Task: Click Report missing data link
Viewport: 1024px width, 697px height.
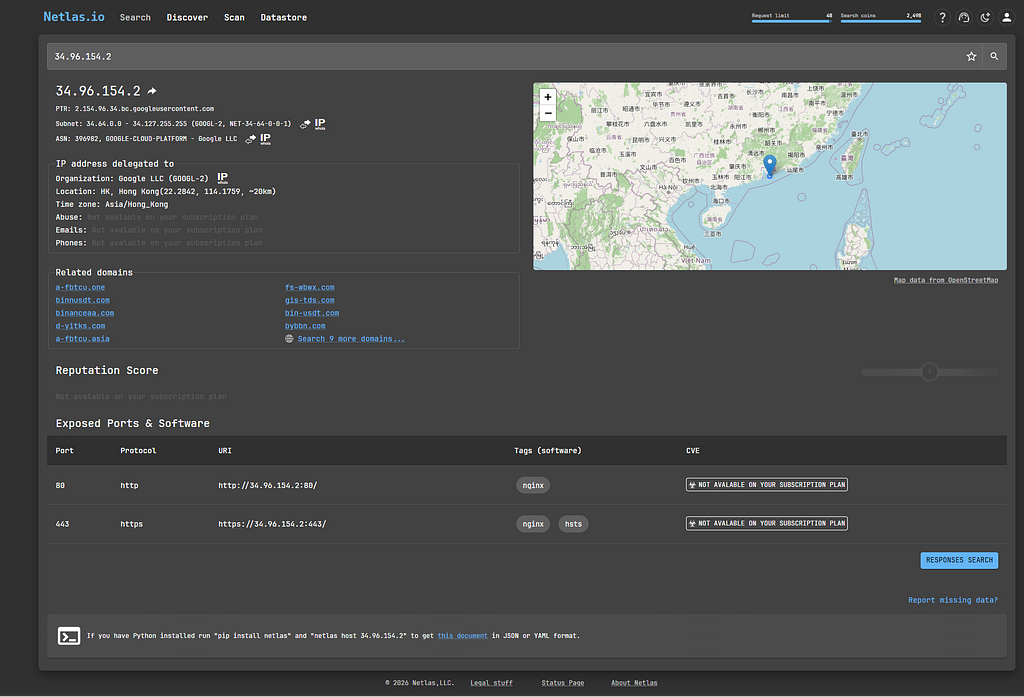Action: [x=953, y=600]
